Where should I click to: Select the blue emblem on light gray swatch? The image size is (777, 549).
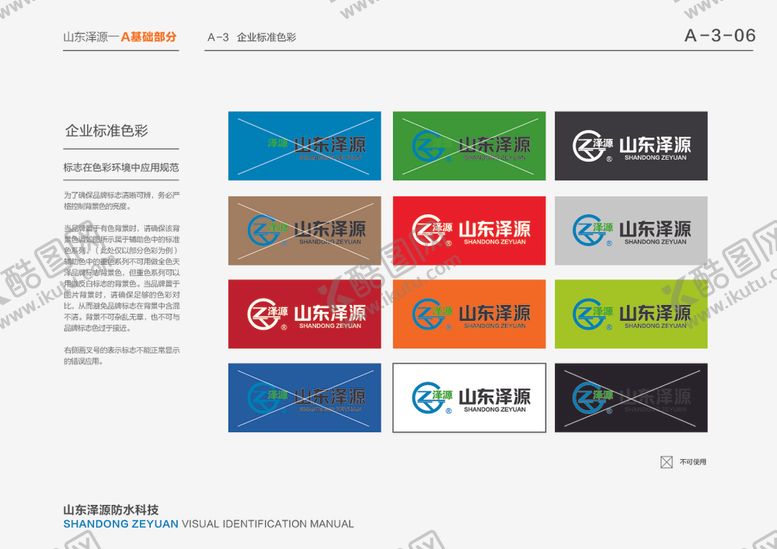click(588, 230)
